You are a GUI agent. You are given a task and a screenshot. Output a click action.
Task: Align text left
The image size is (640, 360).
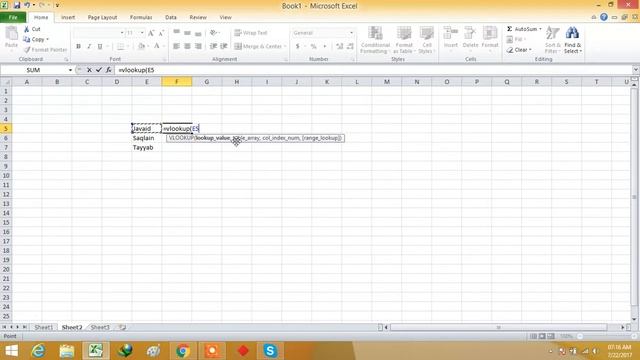(176, 47)
